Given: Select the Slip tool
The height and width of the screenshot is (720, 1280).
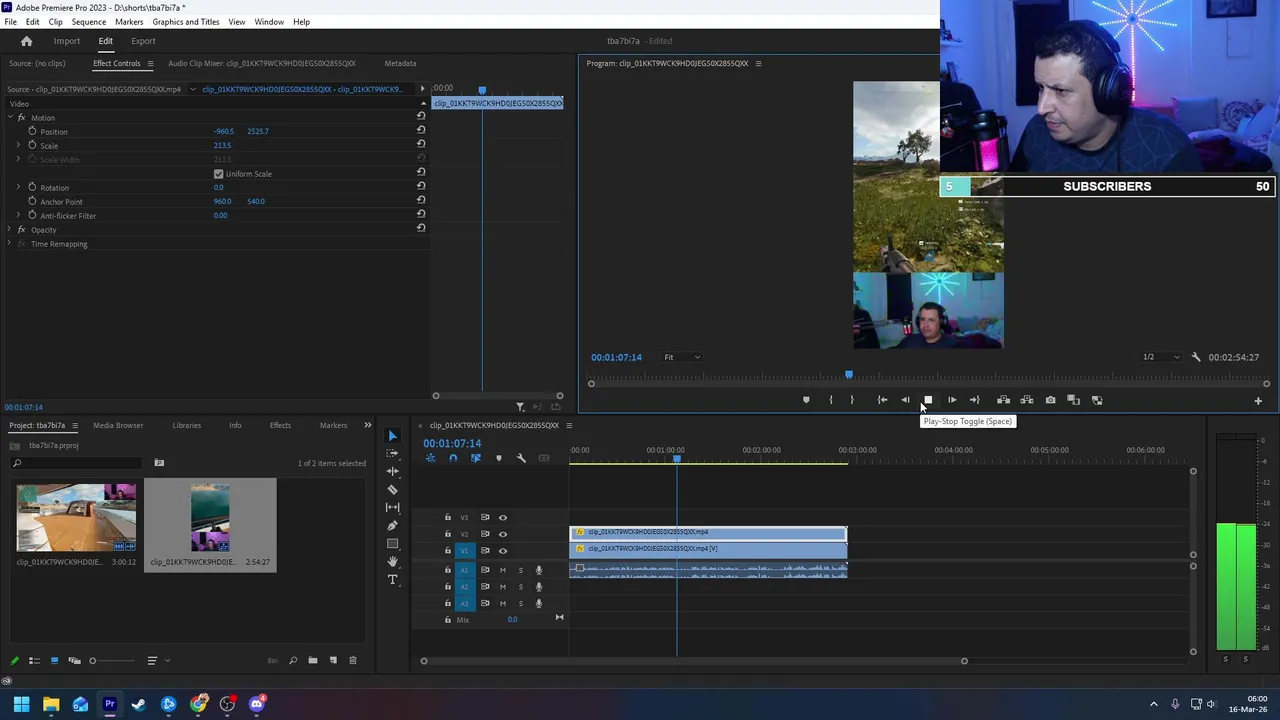Looking at the screenshot, I should (392, 507).
